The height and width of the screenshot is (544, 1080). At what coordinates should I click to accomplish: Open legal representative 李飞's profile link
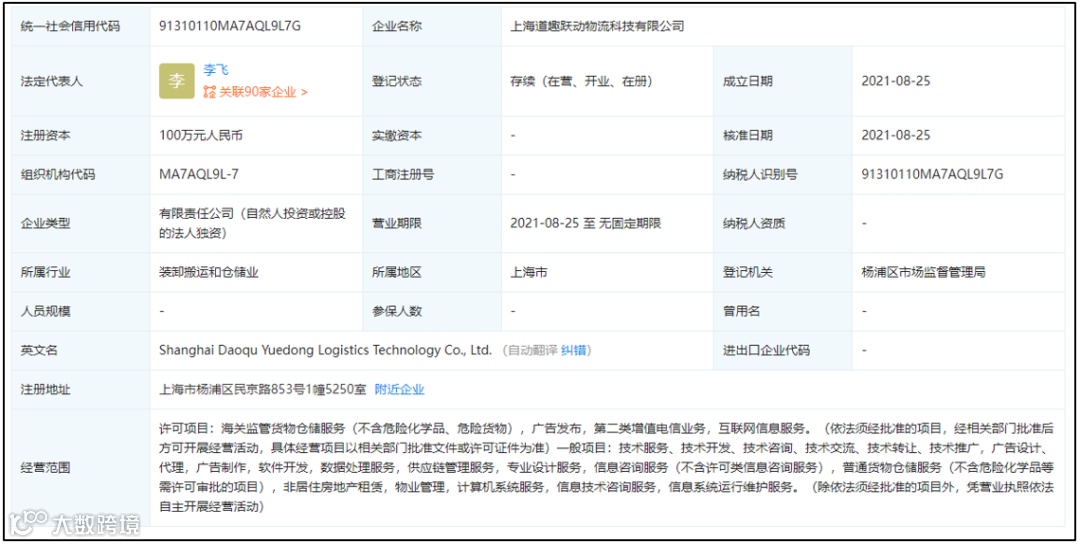(x=216, y=70)
